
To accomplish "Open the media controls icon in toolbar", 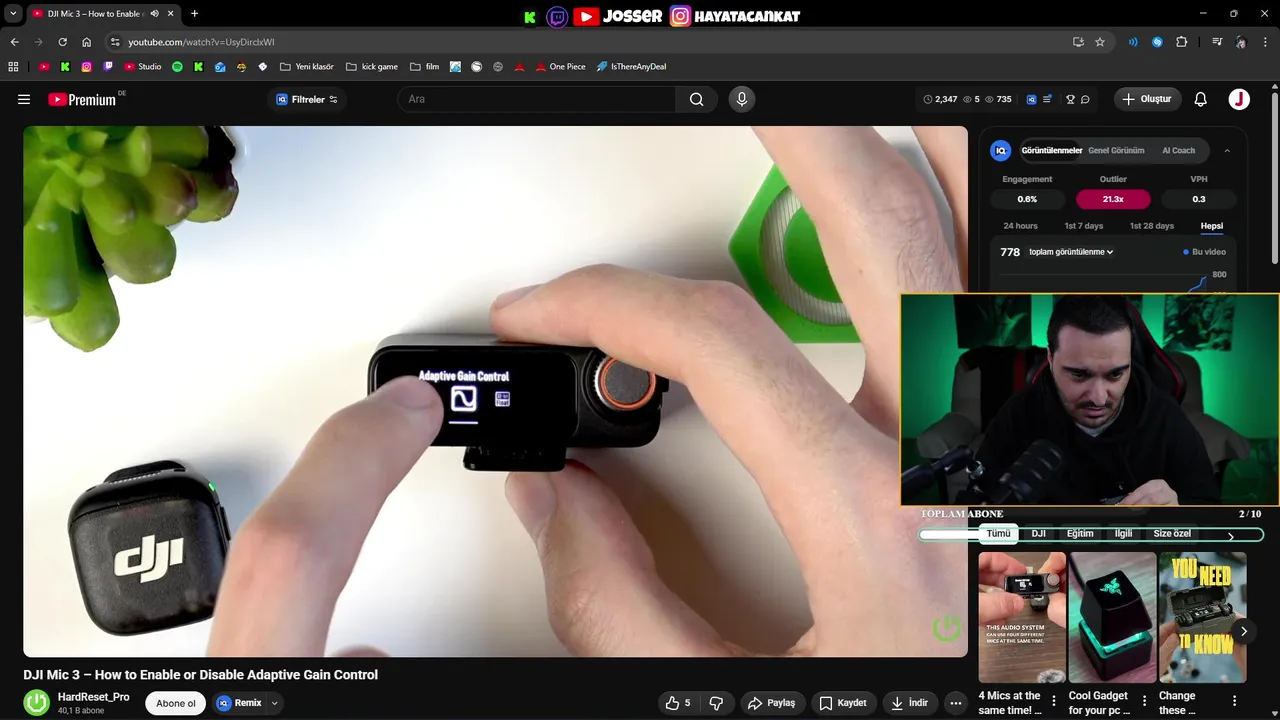I will pos(1217,42).
